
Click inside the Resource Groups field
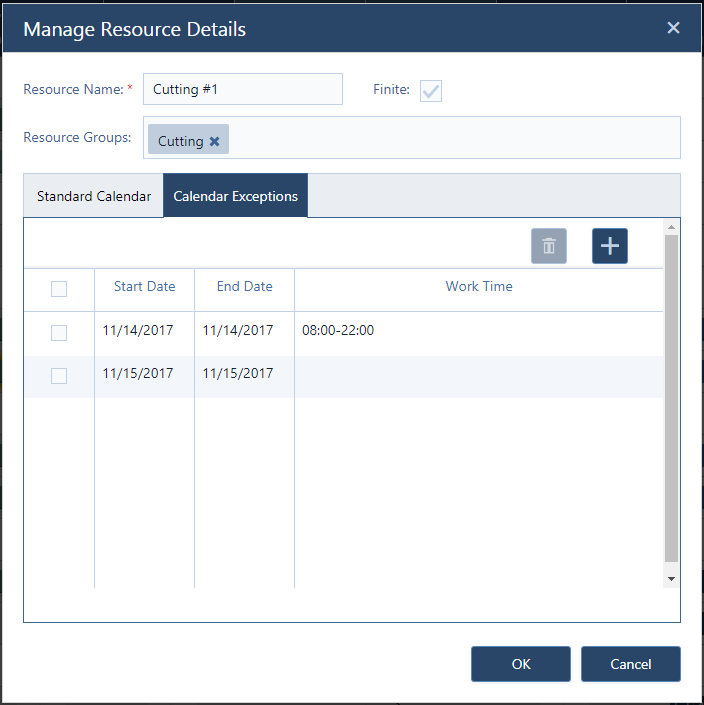coord(450,138)
